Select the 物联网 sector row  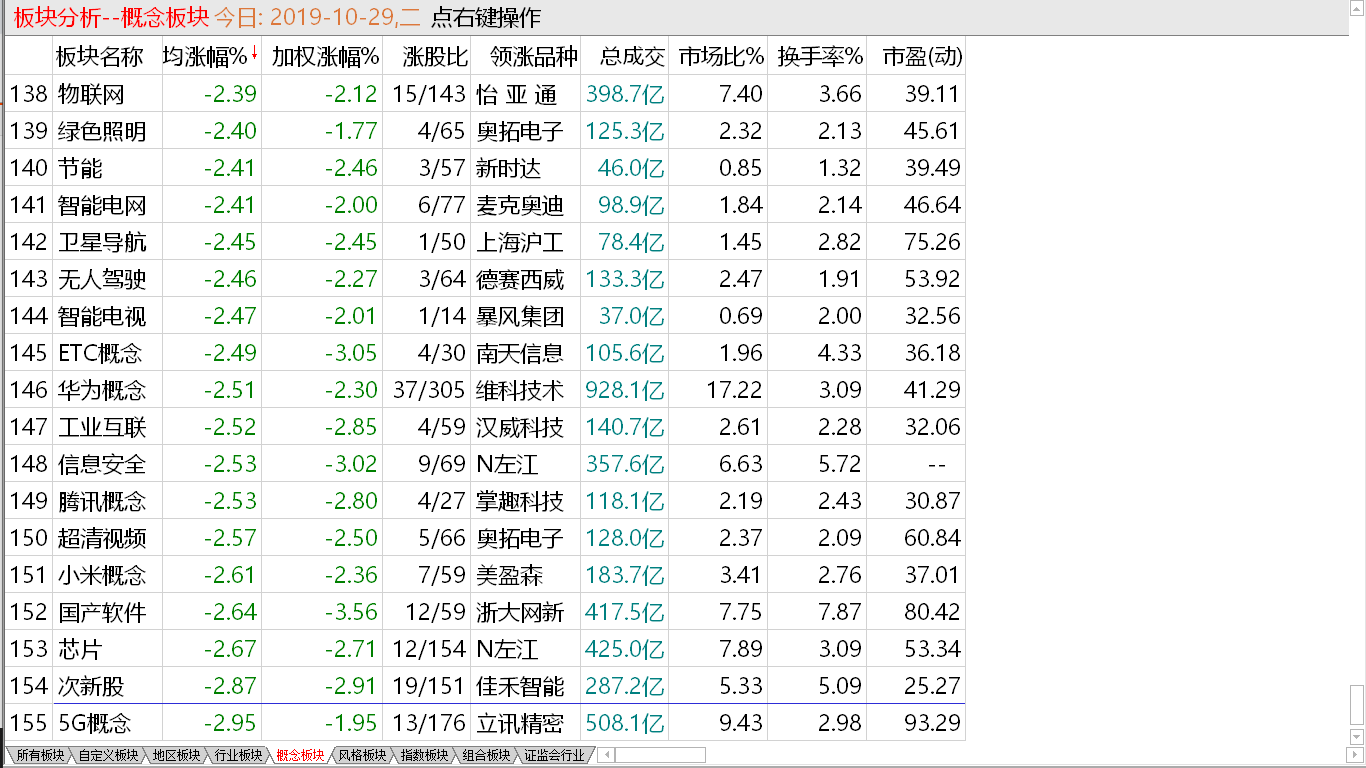485,94
